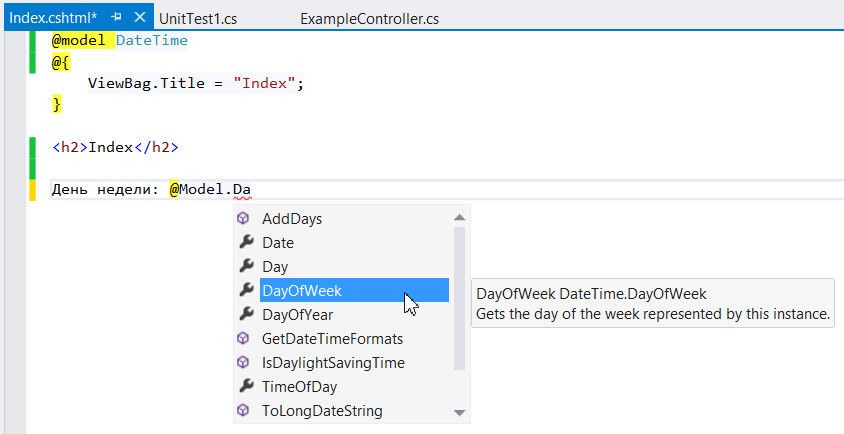Viewport: 844px width, 434px height.
Task: Click the Index text inside the h2 tag
Action: 110,147
